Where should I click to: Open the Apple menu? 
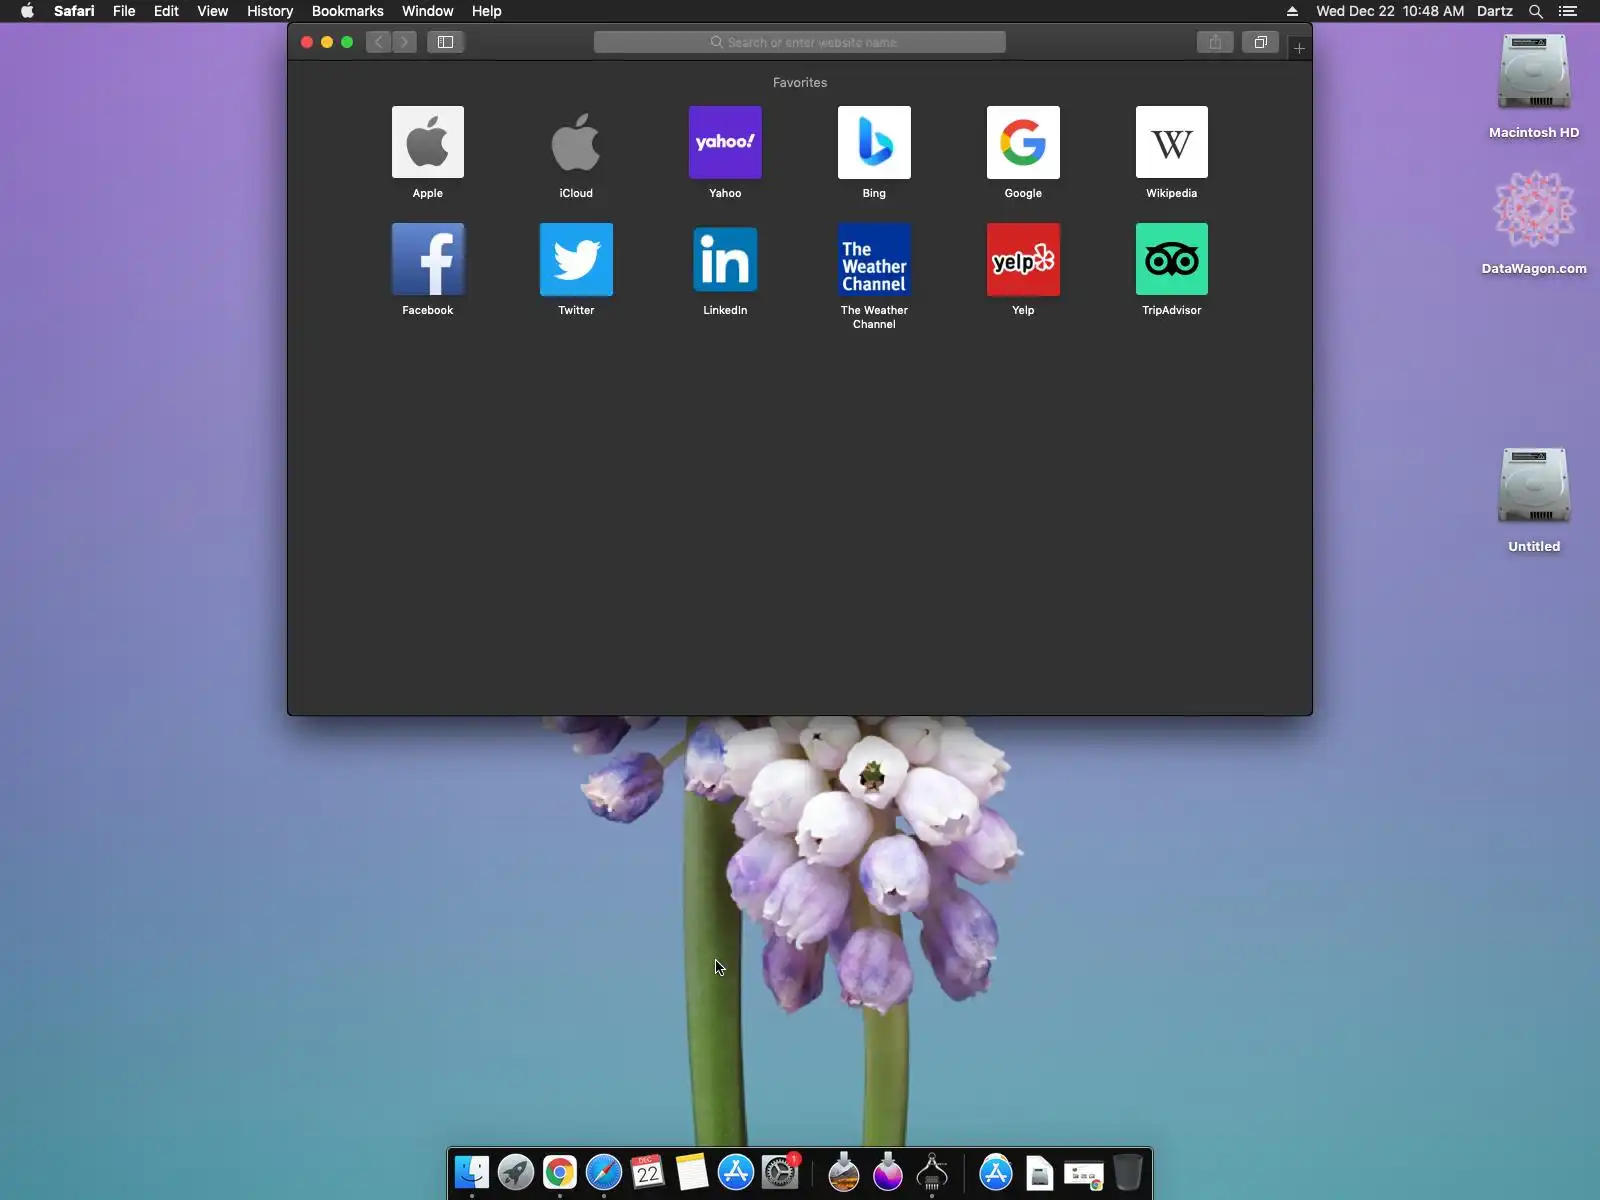pos(27,11)
